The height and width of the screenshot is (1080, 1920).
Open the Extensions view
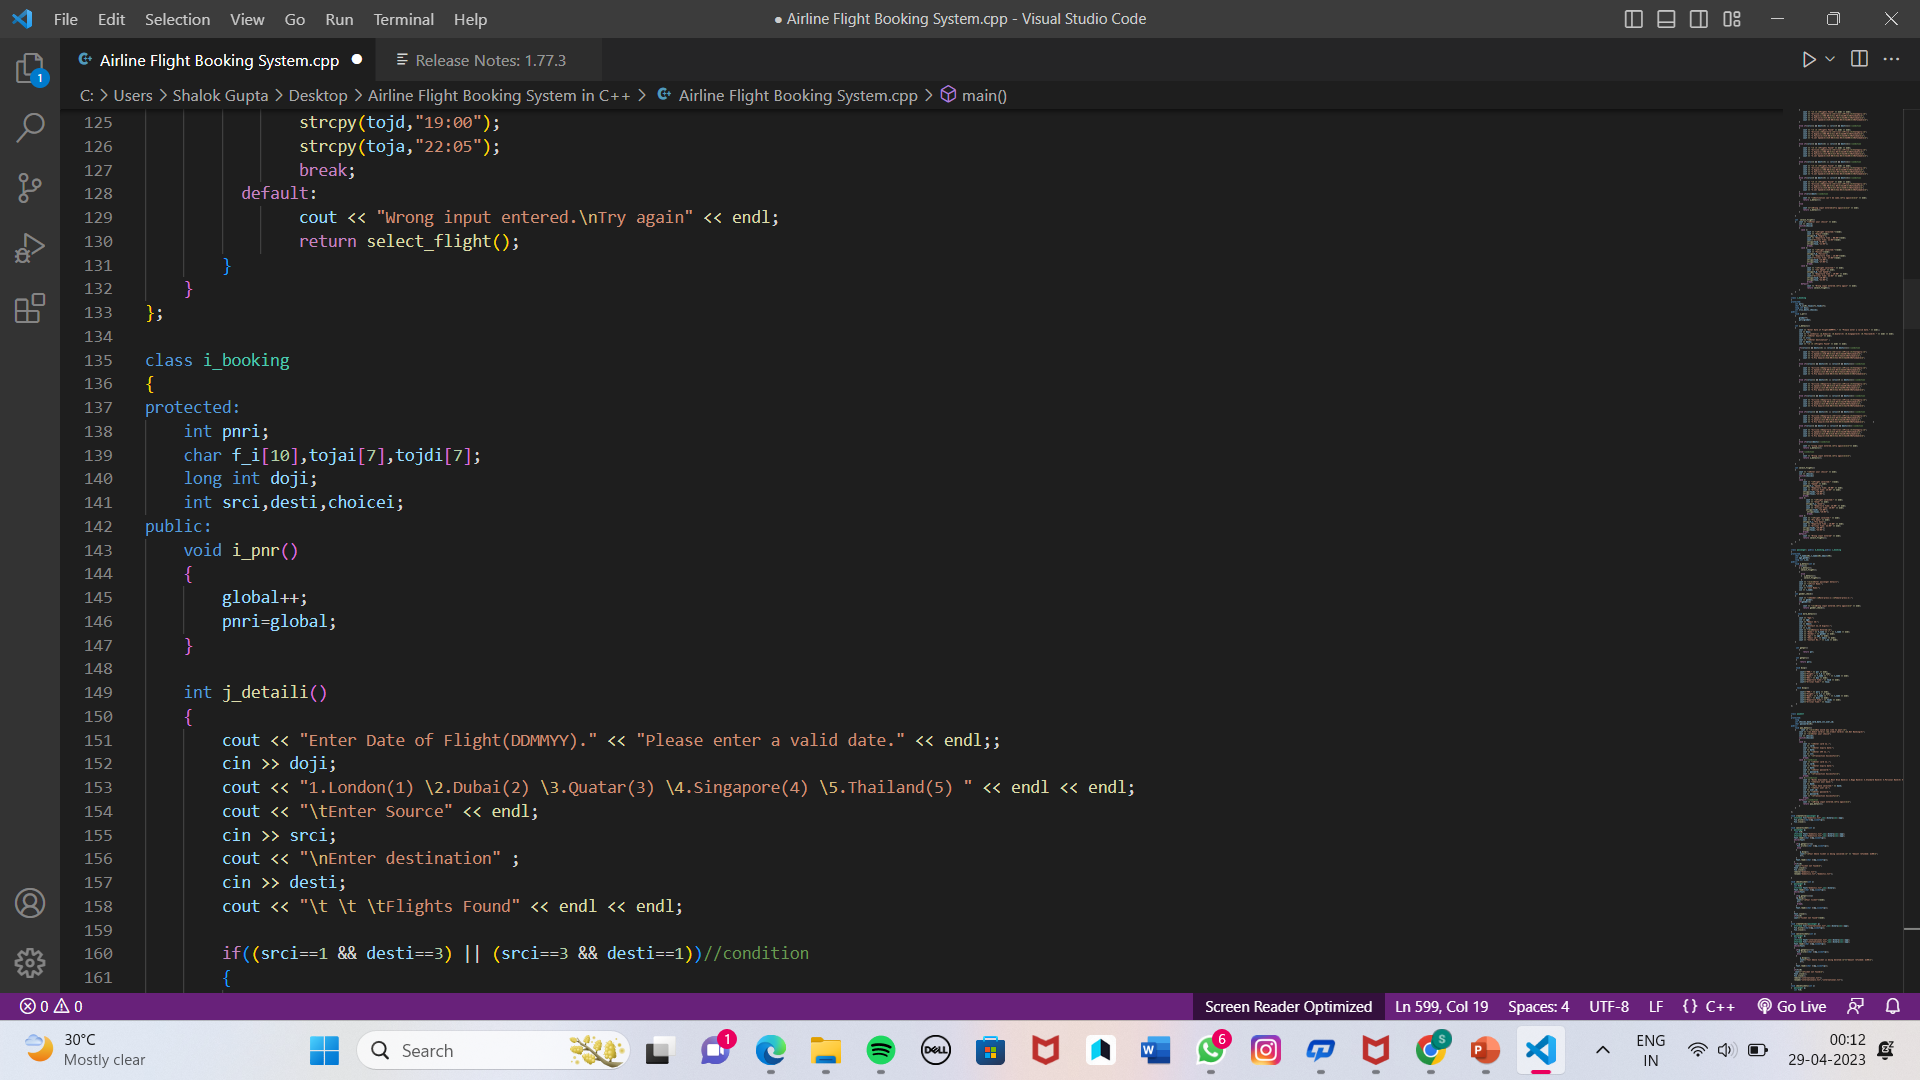pyautogui.click(x=30, y=308)
